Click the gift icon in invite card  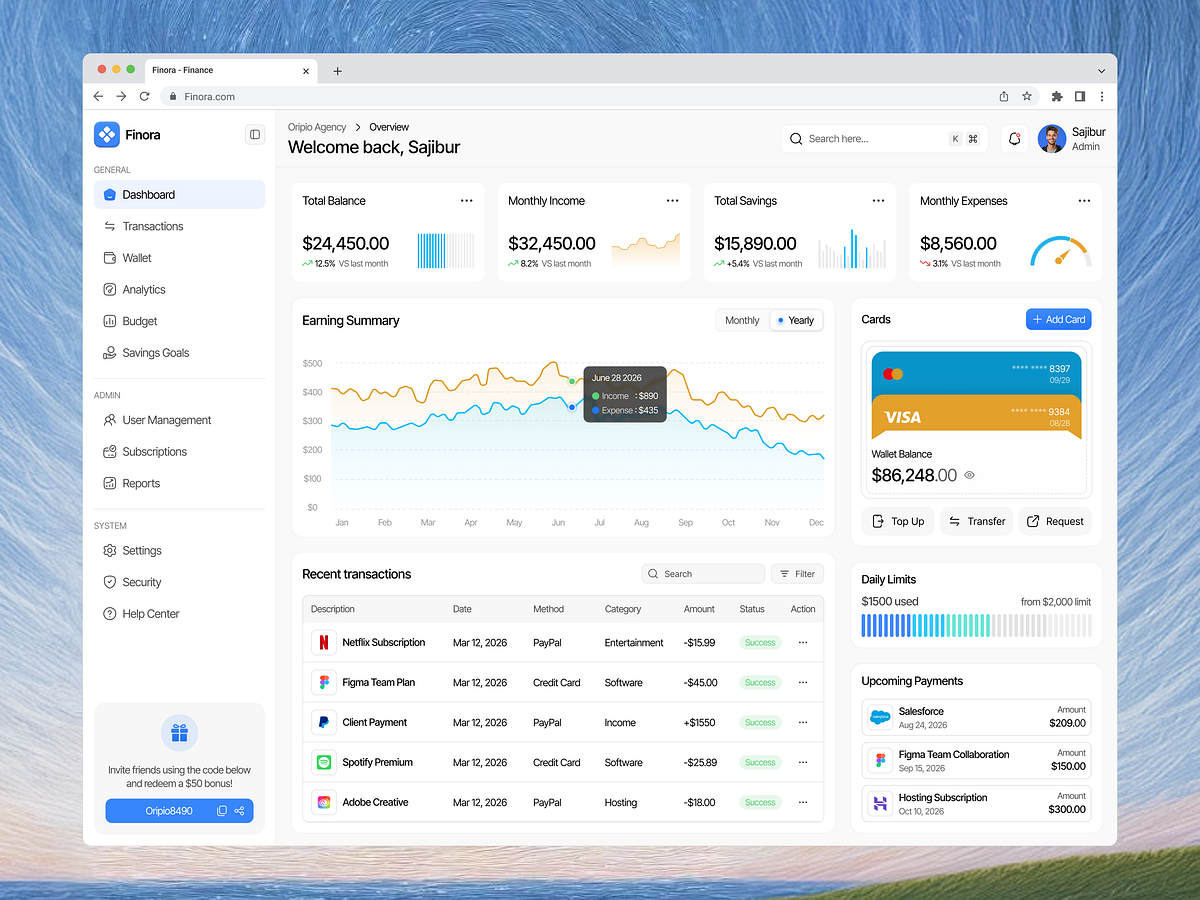[179, 733]
